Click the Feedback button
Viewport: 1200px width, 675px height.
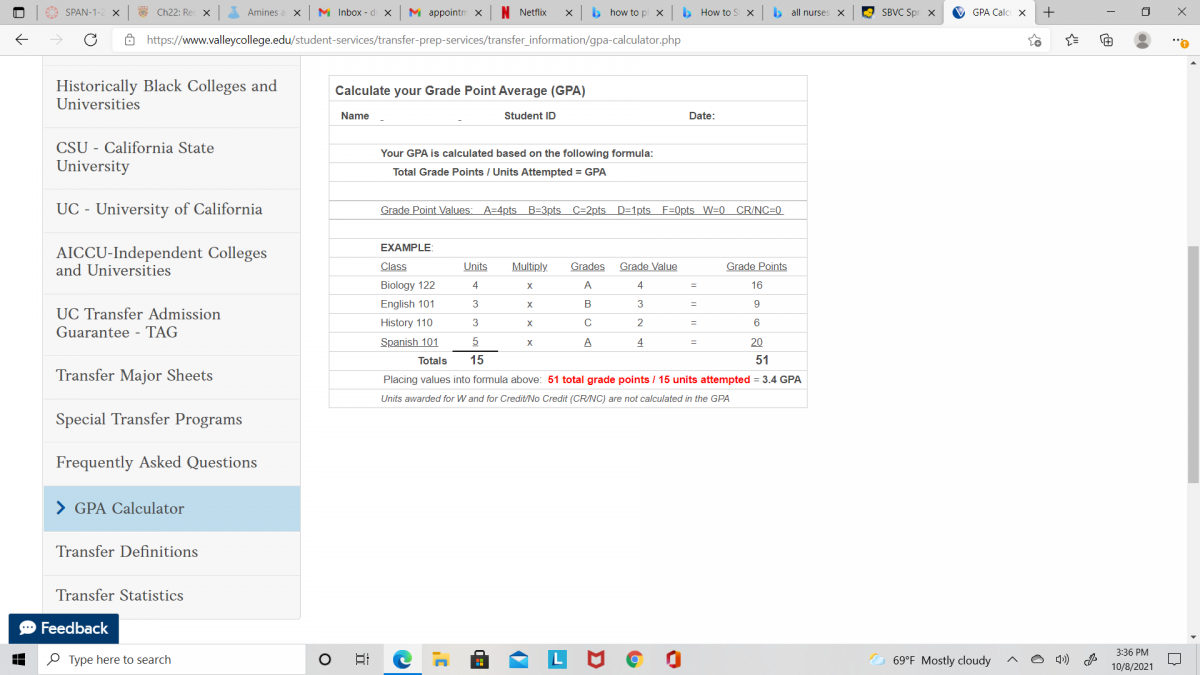tap(64, 628)
